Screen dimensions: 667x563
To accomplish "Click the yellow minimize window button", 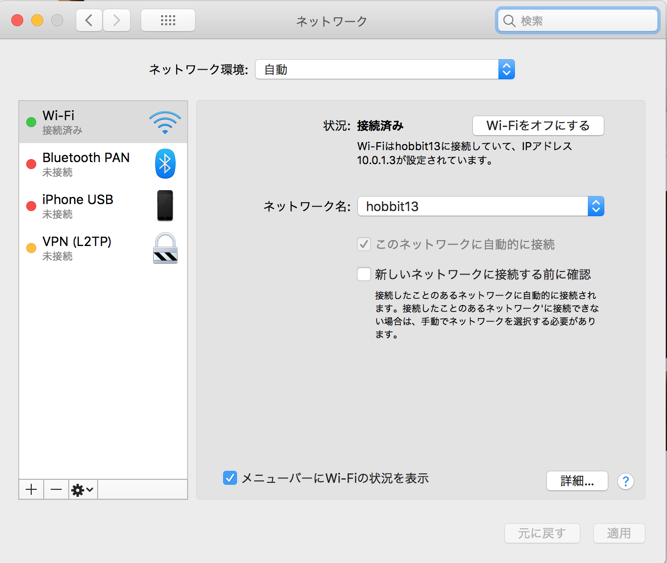I will pos(37,20).
